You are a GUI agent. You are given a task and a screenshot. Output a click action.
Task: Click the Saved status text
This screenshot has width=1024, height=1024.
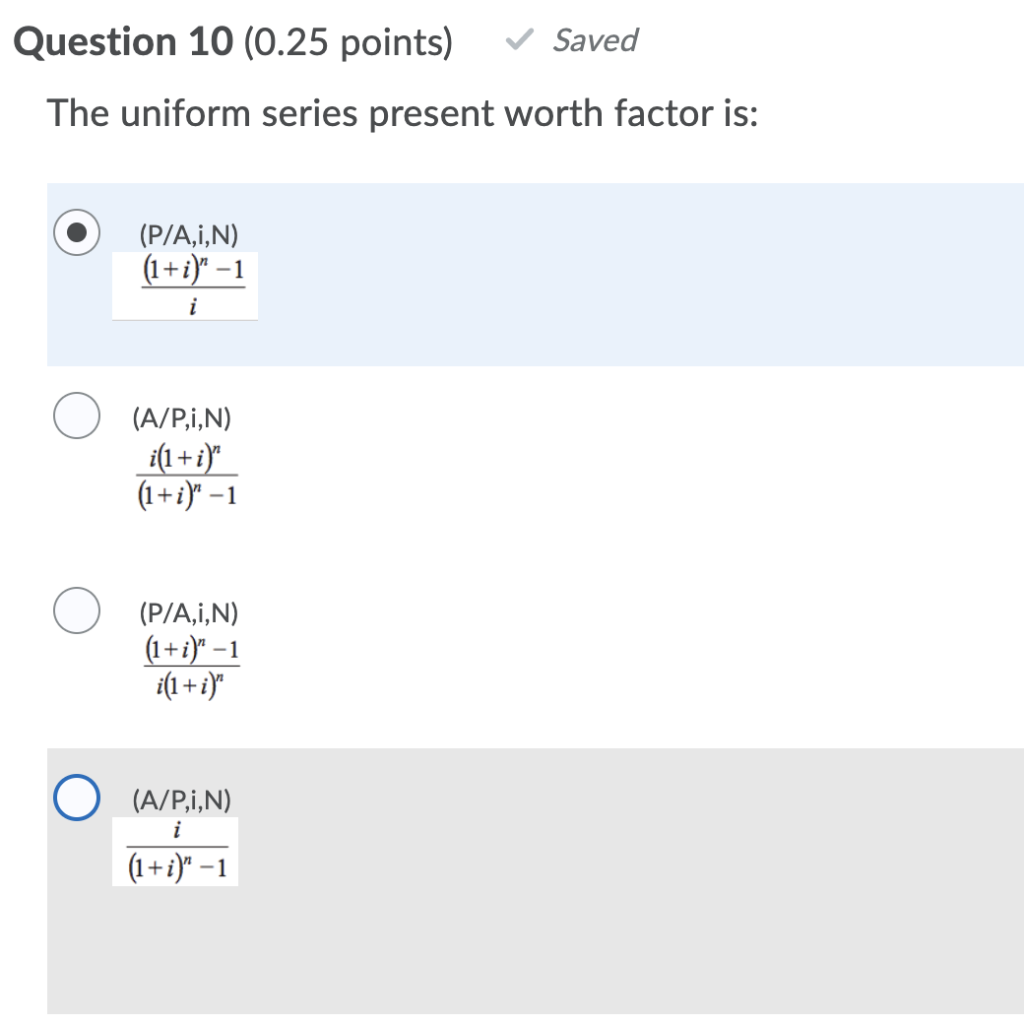point(595,40)
